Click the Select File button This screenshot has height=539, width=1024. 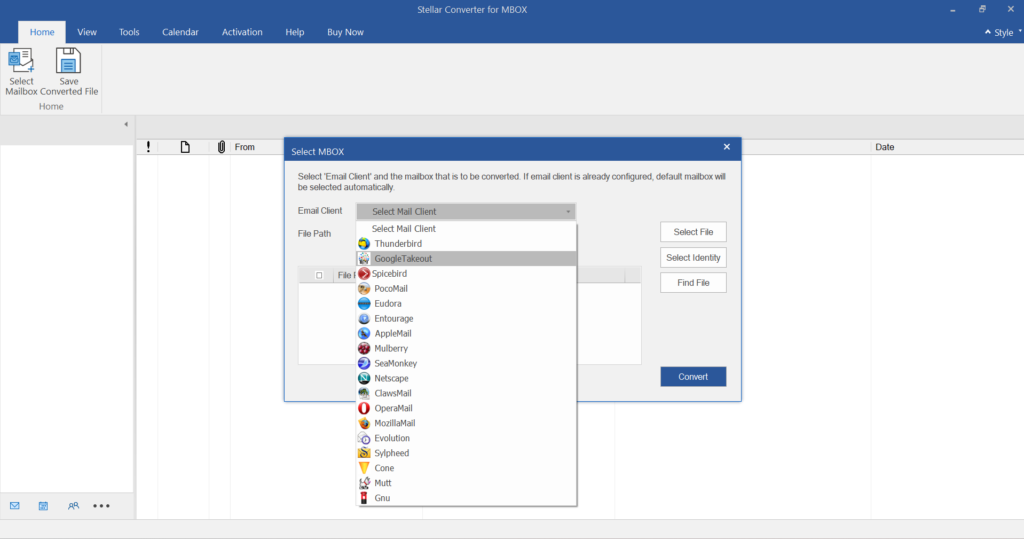click(693, 232)
